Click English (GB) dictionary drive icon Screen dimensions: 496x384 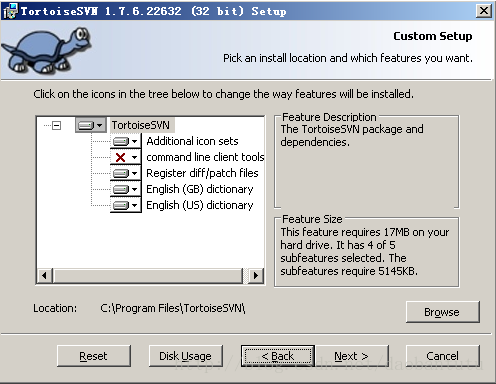(x=126, y=189)
